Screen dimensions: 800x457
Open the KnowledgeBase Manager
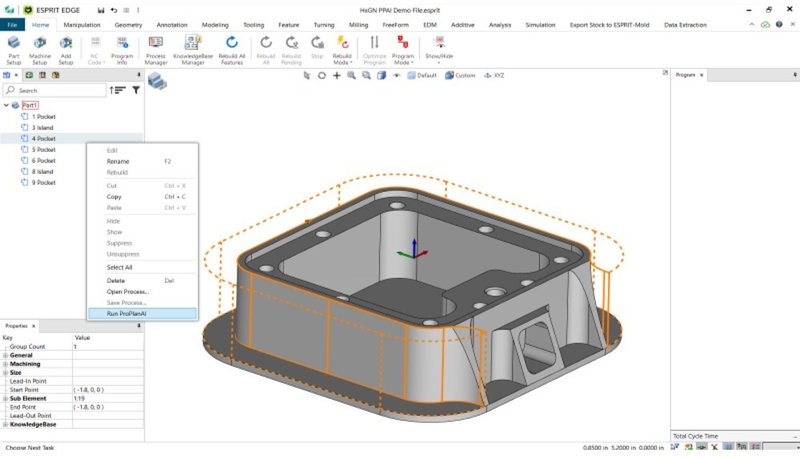(x=193, y=50)
